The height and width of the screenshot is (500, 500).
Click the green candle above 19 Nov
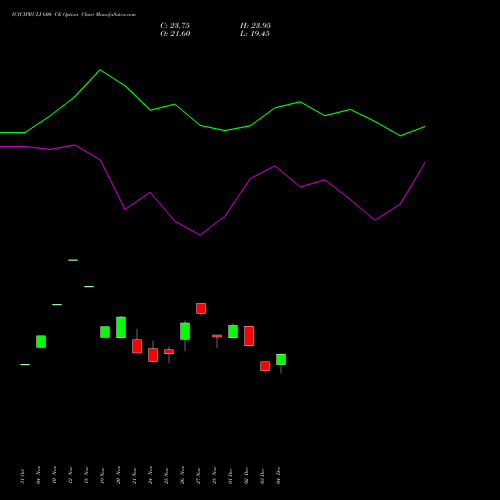[x=105, y=332]
